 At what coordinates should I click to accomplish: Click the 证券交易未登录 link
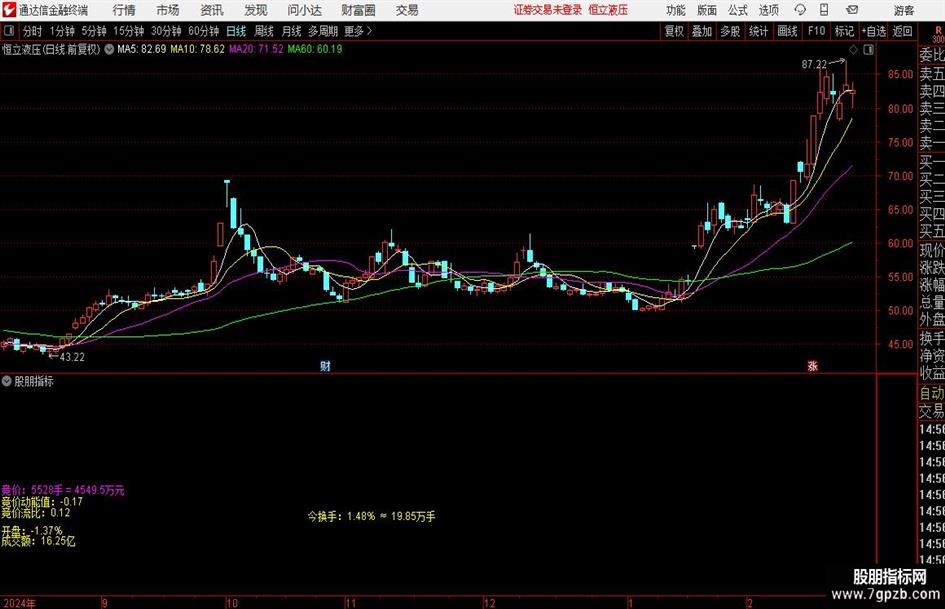(548, 10)
